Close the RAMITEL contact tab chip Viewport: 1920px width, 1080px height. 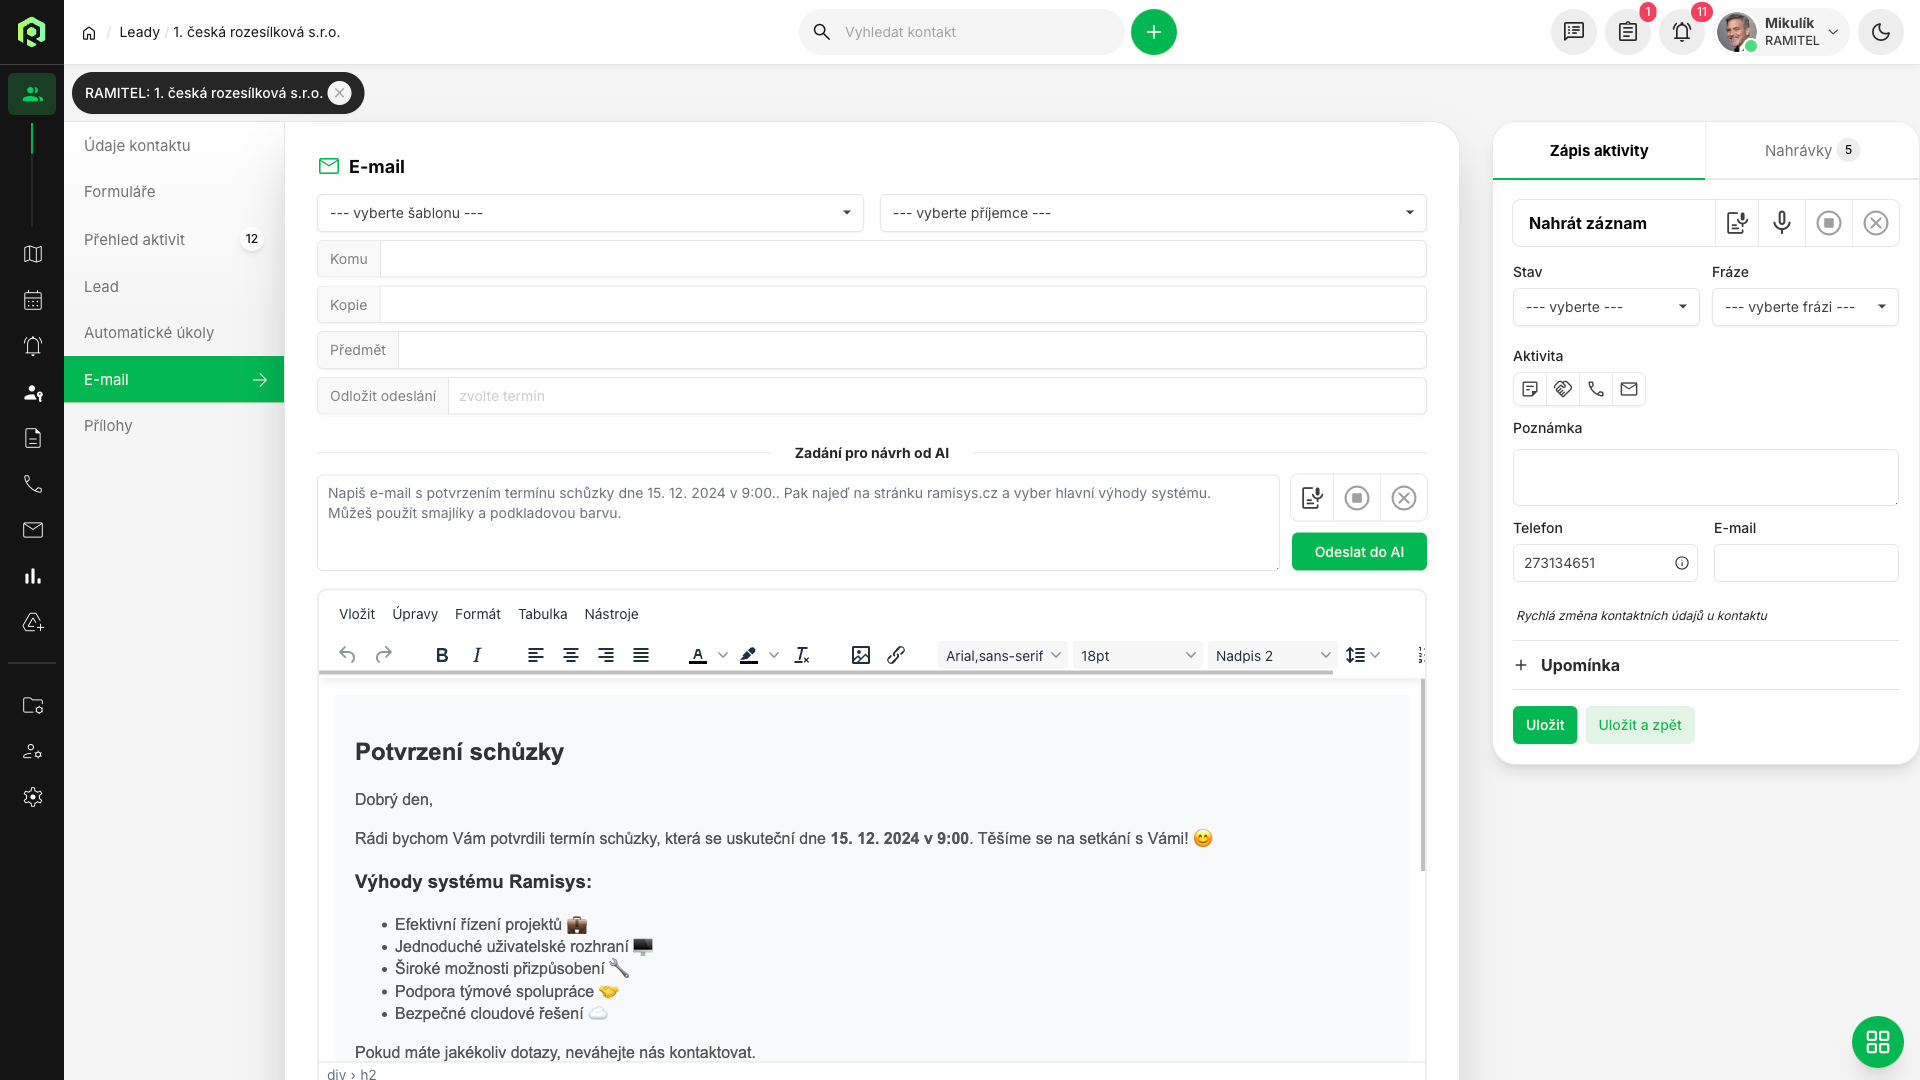[340, 93]
